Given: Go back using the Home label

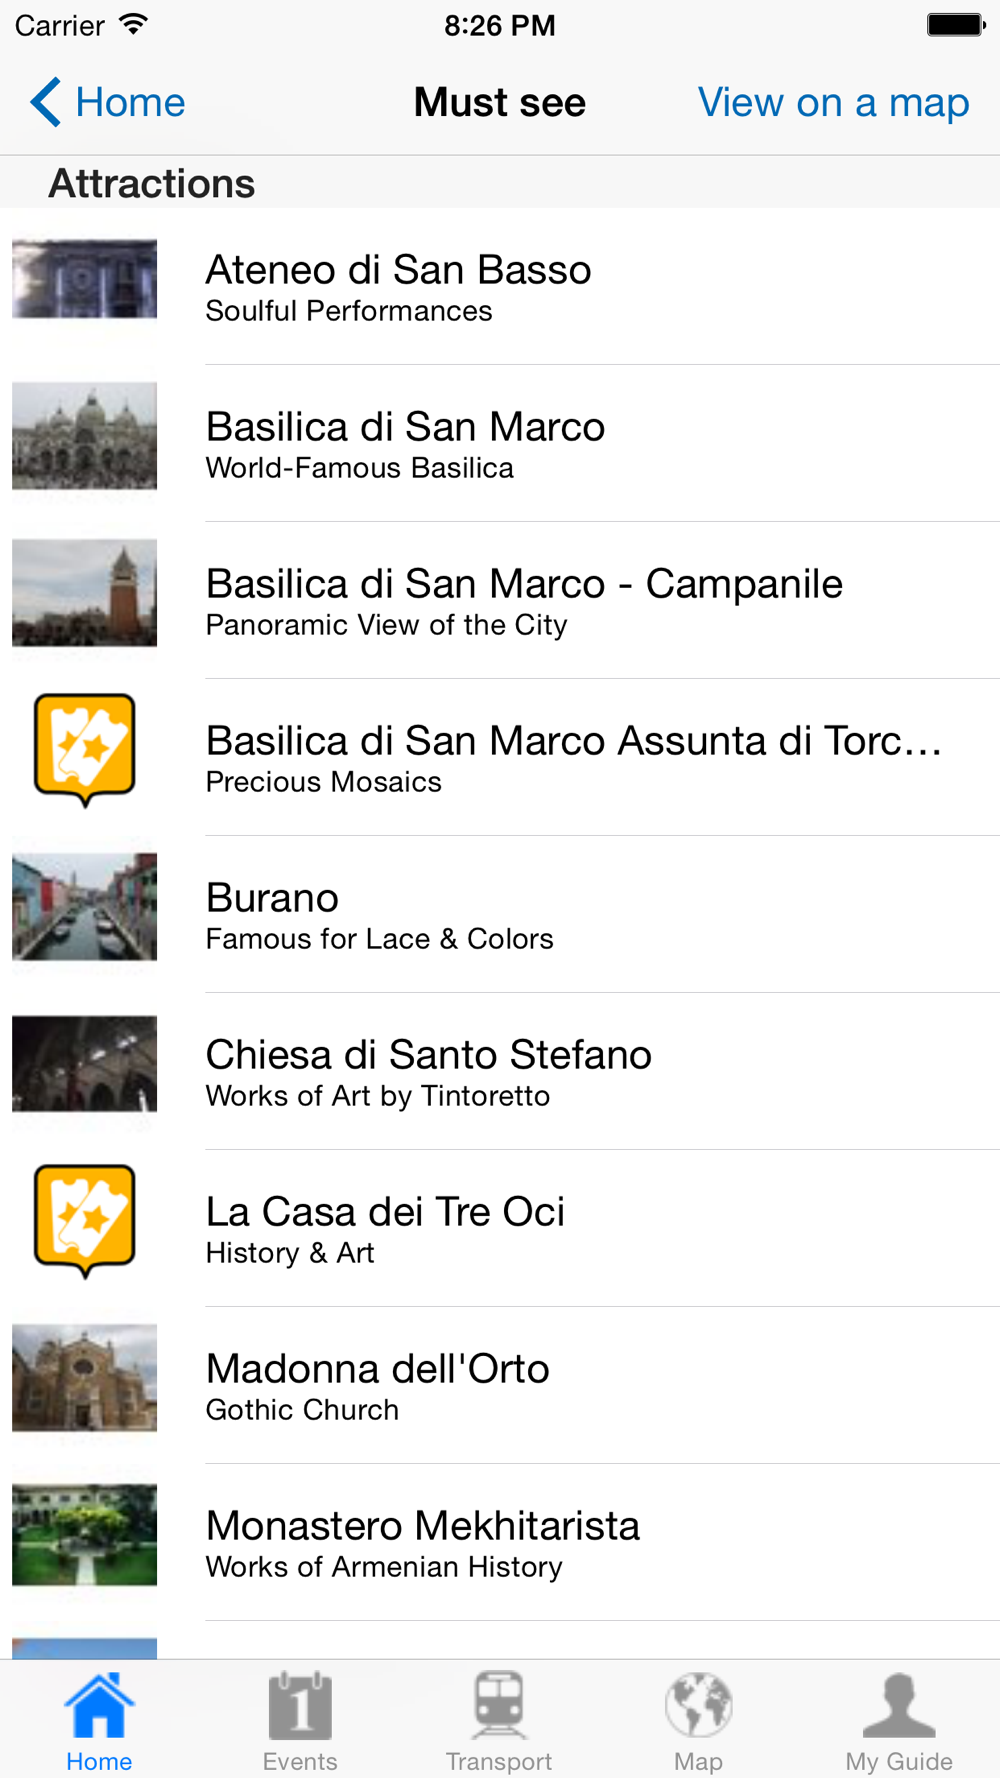Looking at the screenshot, I should click(x=130, y=102).
